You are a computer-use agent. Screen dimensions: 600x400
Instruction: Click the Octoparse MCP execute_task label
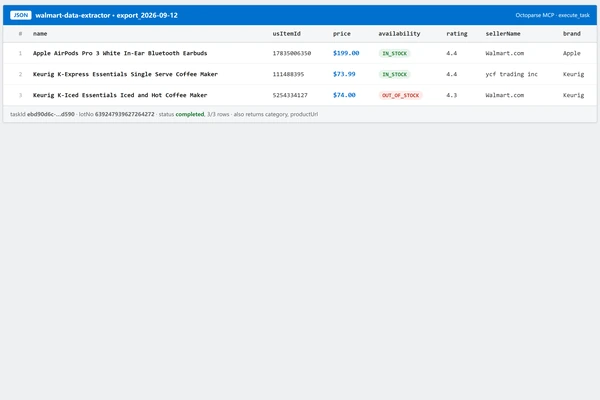[x=552, y=15]
